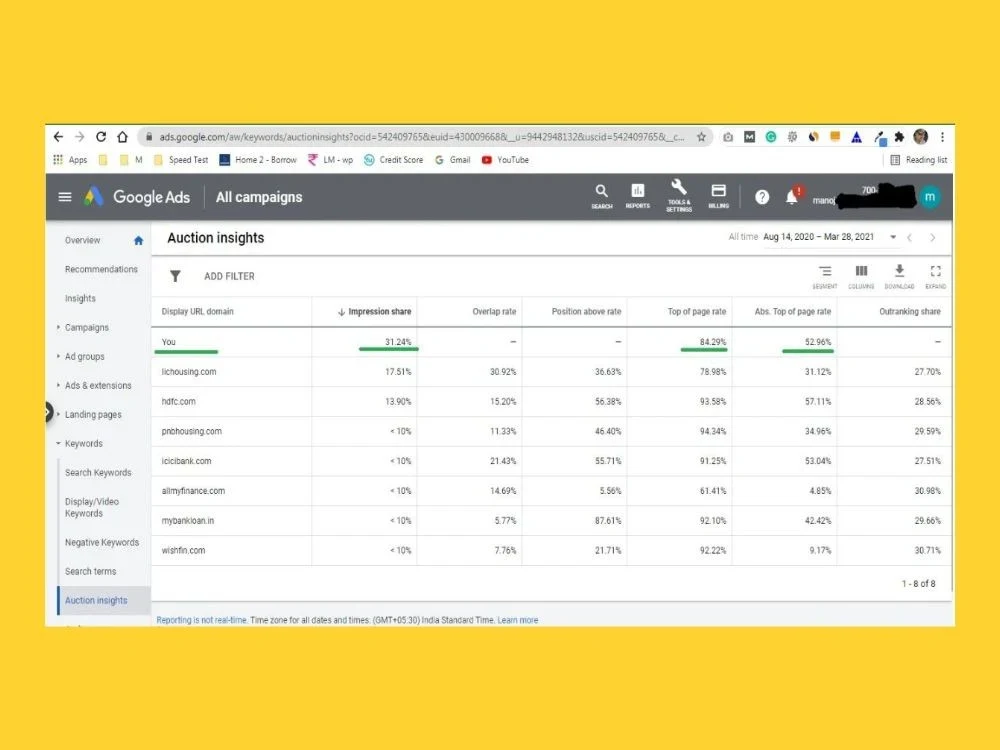Screen dimensions: 1000x750
Task: Click the filter funnel icon
Action: pyautogui.click(x=175, y=276)
